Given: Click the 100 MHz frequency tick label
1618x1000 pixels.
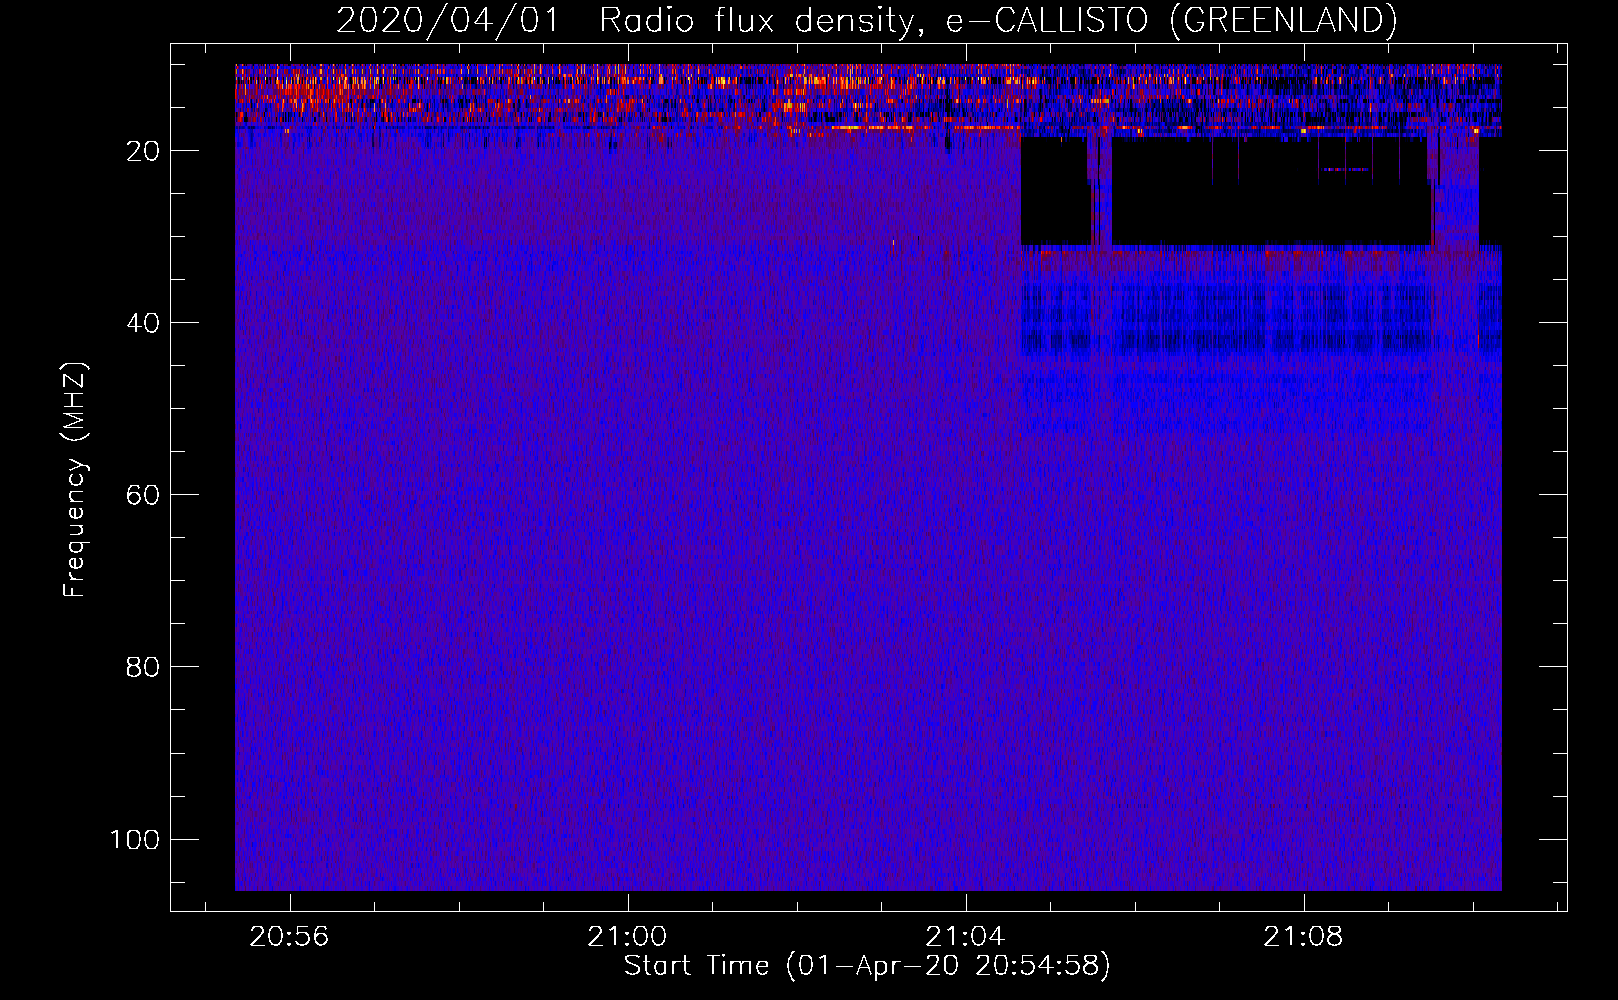Looking at the screenshot, I should [x=135, y=839].
